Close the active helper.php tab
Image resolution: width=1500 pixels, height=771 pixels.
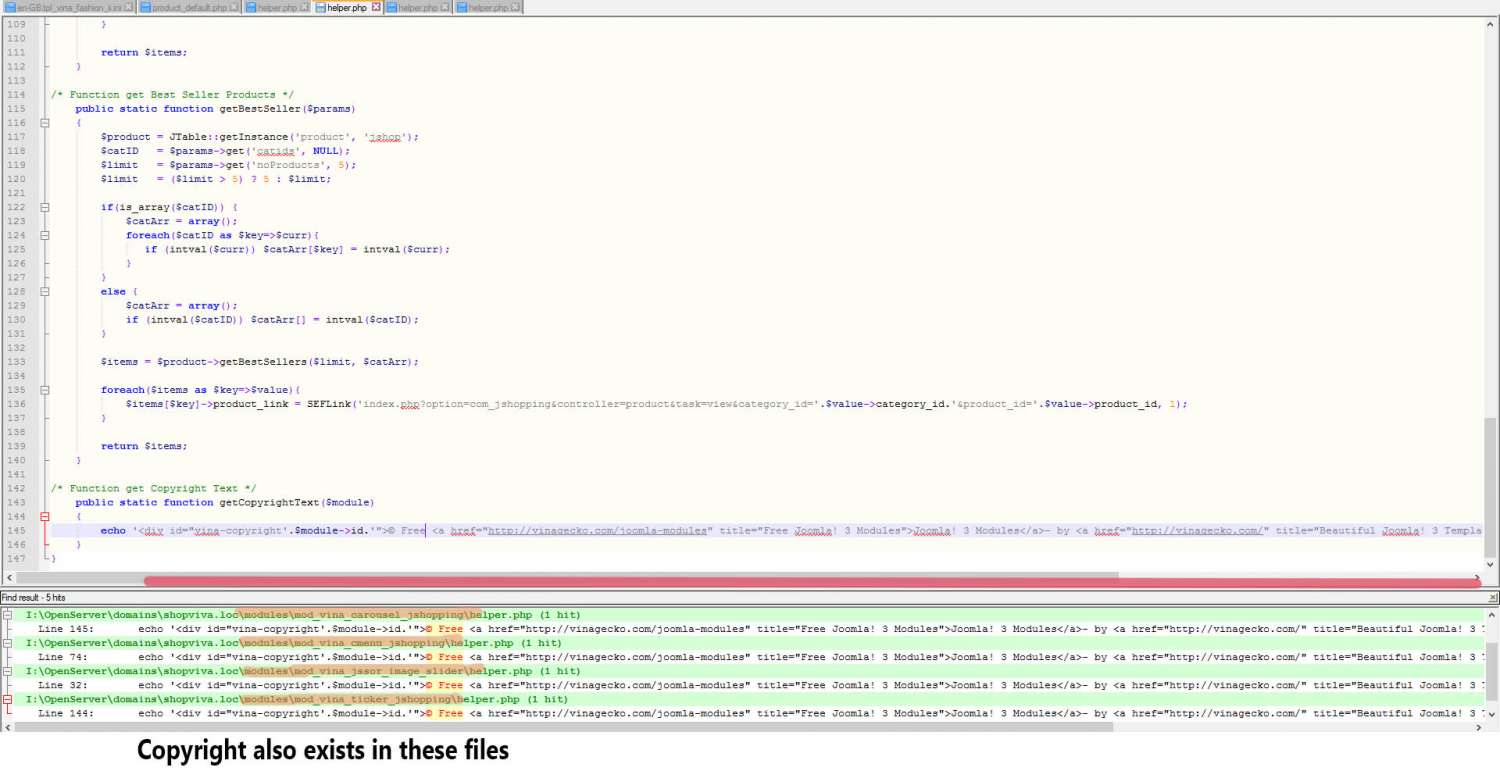click(376, 7)
